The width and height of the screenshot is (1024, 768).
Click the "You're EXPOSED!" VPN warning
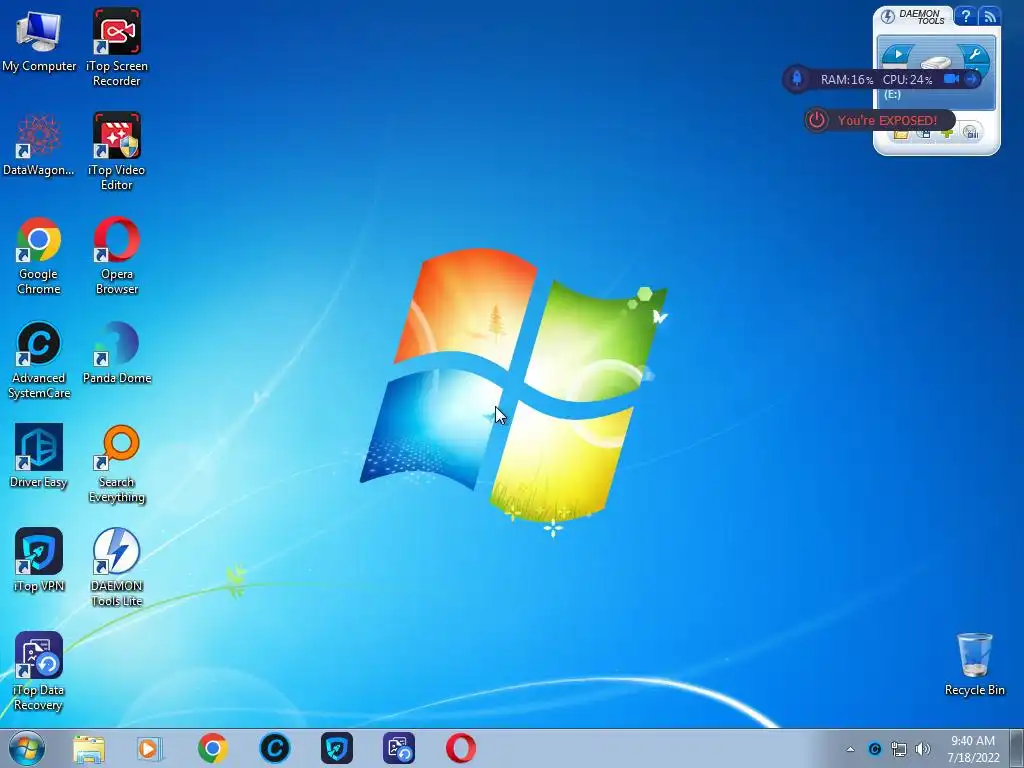coord(887,121)
